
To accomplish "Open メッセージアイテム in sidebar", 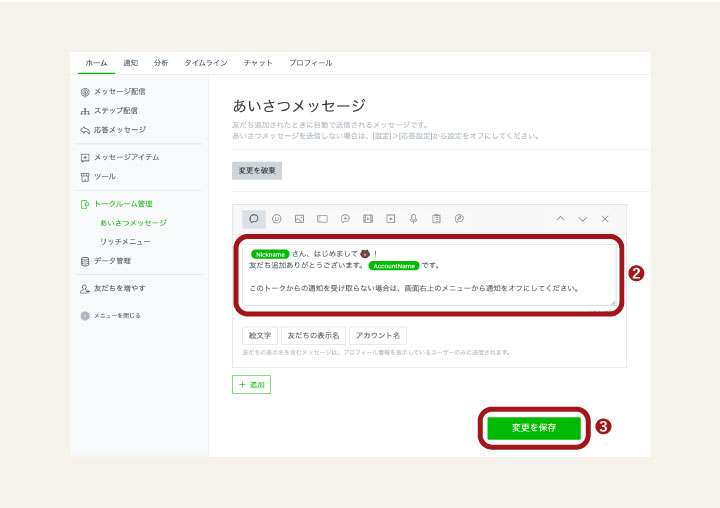I will [x=120, y=157].
